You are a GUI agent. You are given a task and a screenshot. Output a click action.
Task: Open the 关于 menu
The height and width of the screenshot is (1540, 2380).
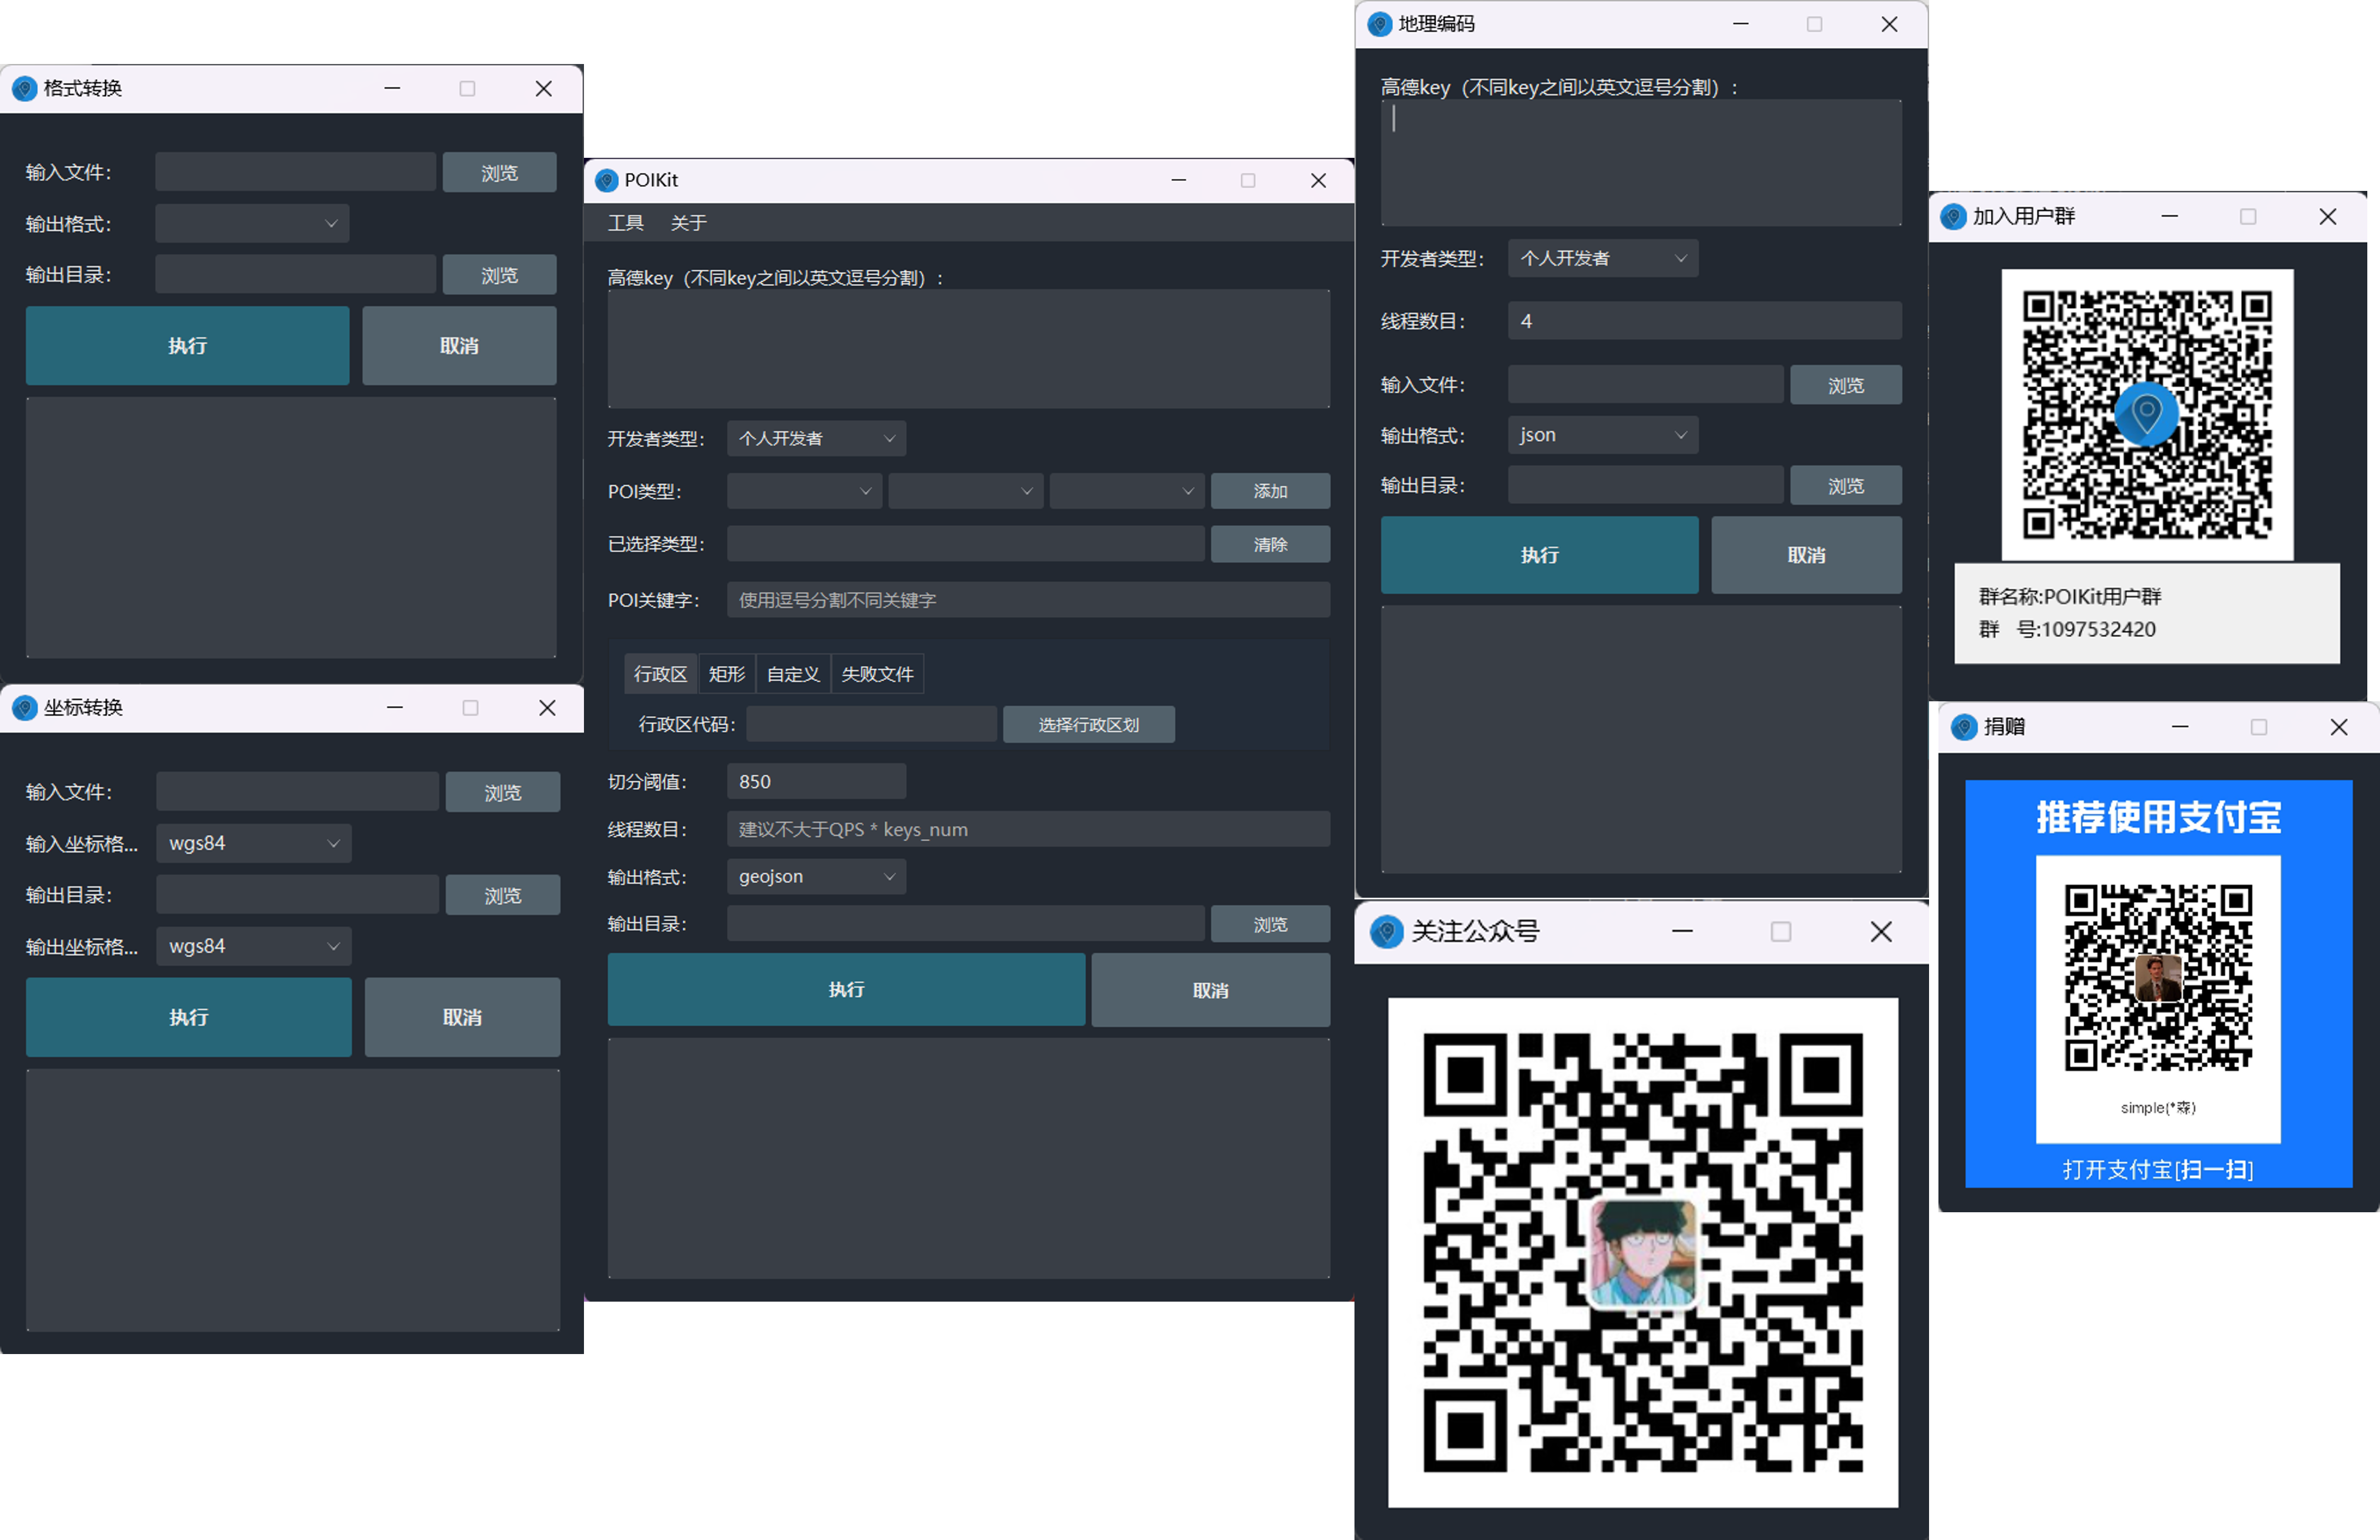click(x=688, y=223)
